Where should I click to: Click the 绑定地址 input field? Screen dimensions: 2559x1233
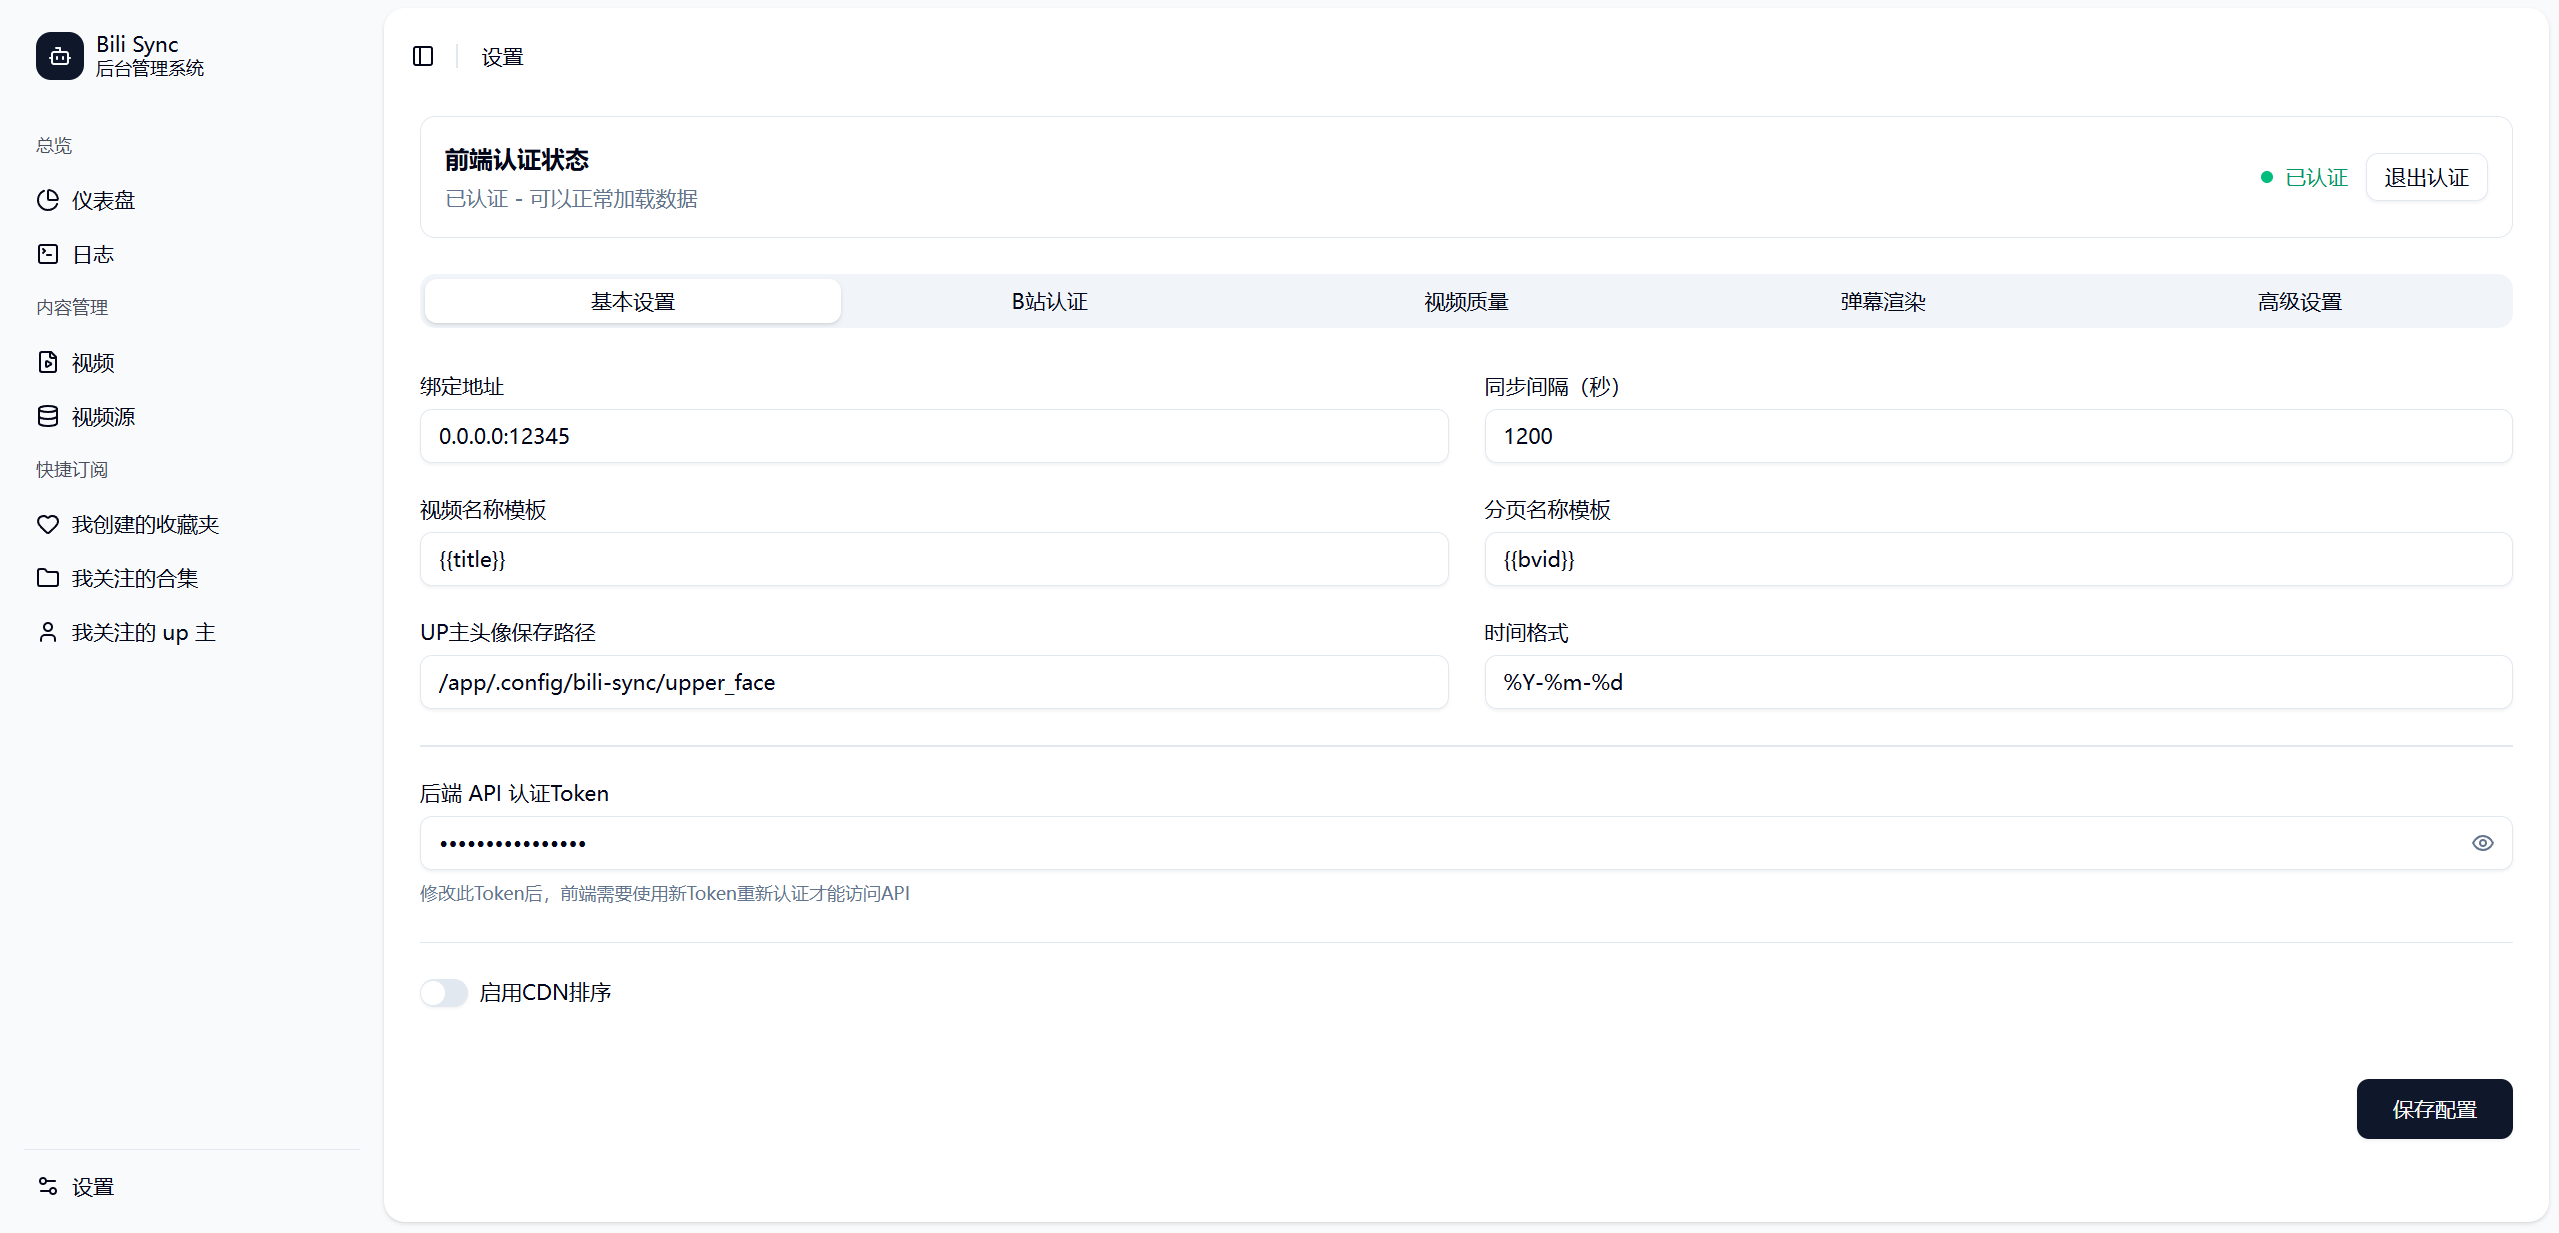933,436
